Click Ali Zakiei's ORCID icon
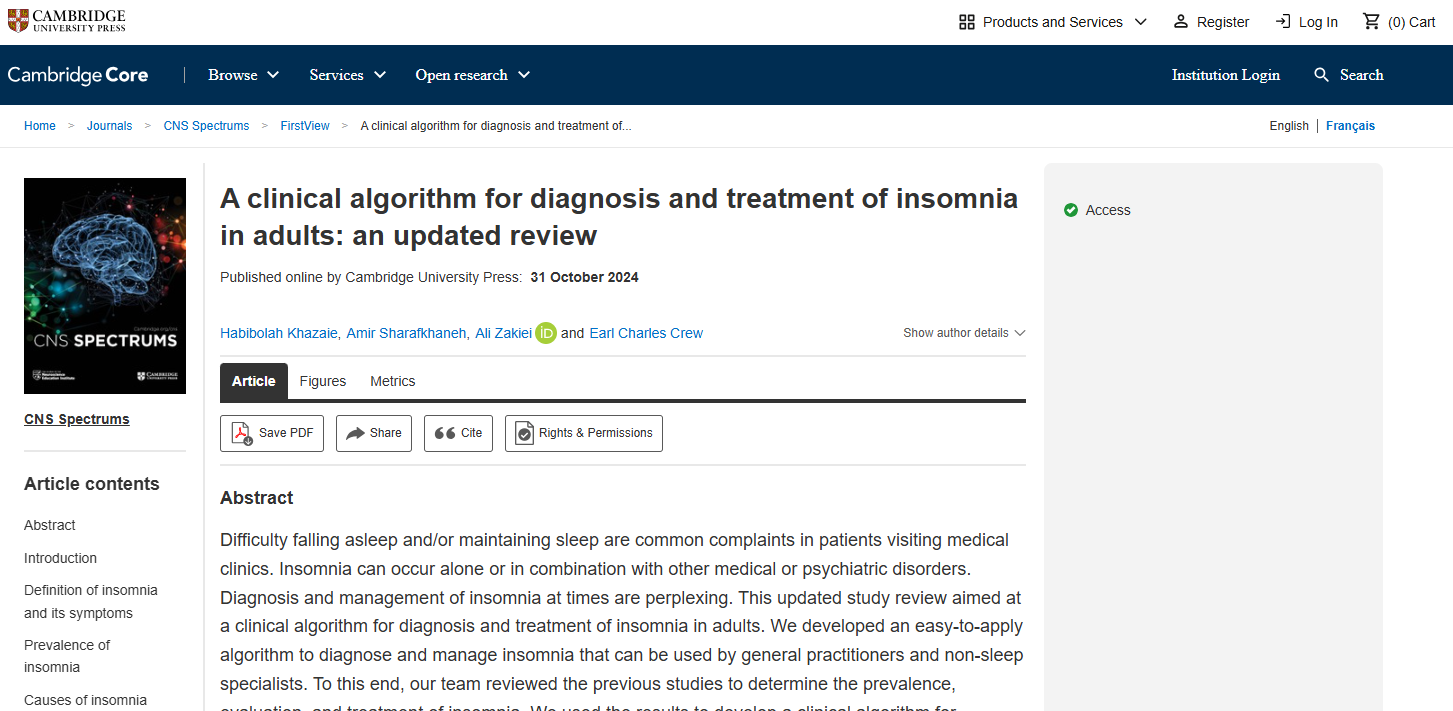The image size is (1453, 711). click(x=545, y=333)
